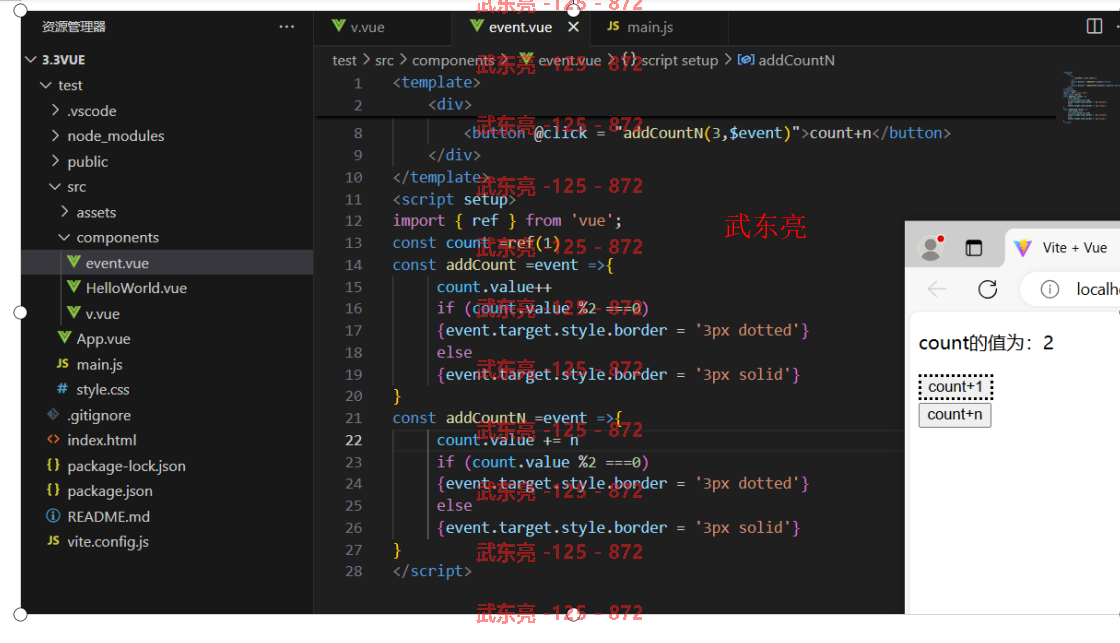Click the import statement on line 12
The height and width of the screenshot is (643, 1120).
[507, 221]
